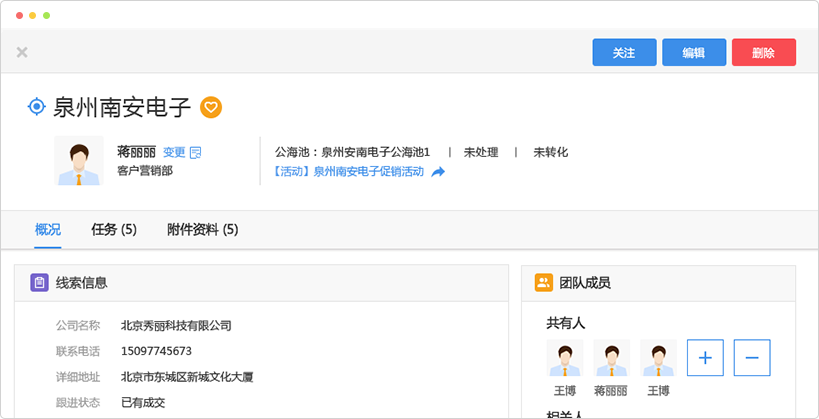
Task: Switch to the 概况 tab
Action: tap(48, 230)
